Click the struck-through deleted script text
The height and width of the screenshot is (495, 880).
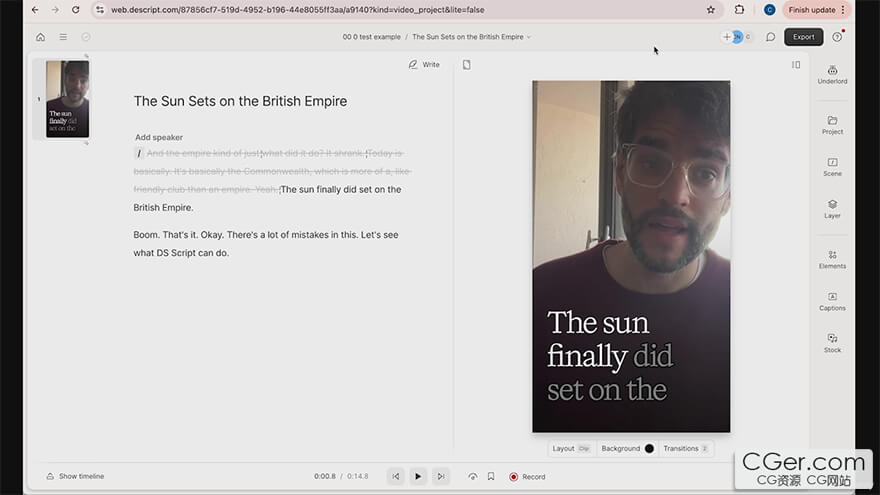coord(272,171)
